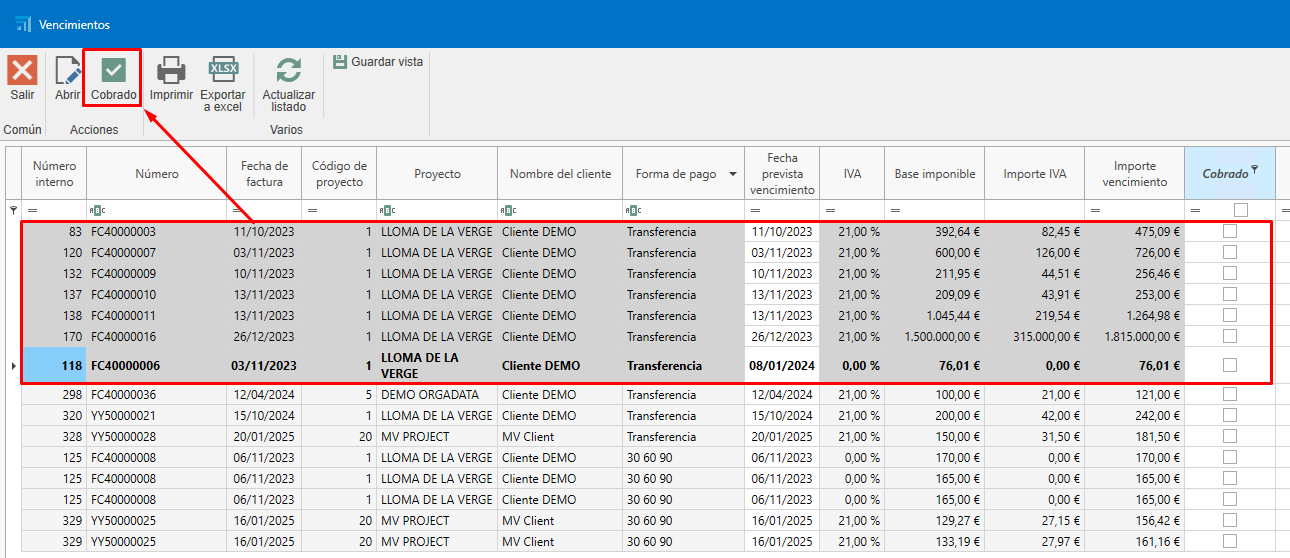Click the equals operator under Importe vencimiento
Image resolution: width=1290 pixels, height=558 pixels.
[1096, 210]
